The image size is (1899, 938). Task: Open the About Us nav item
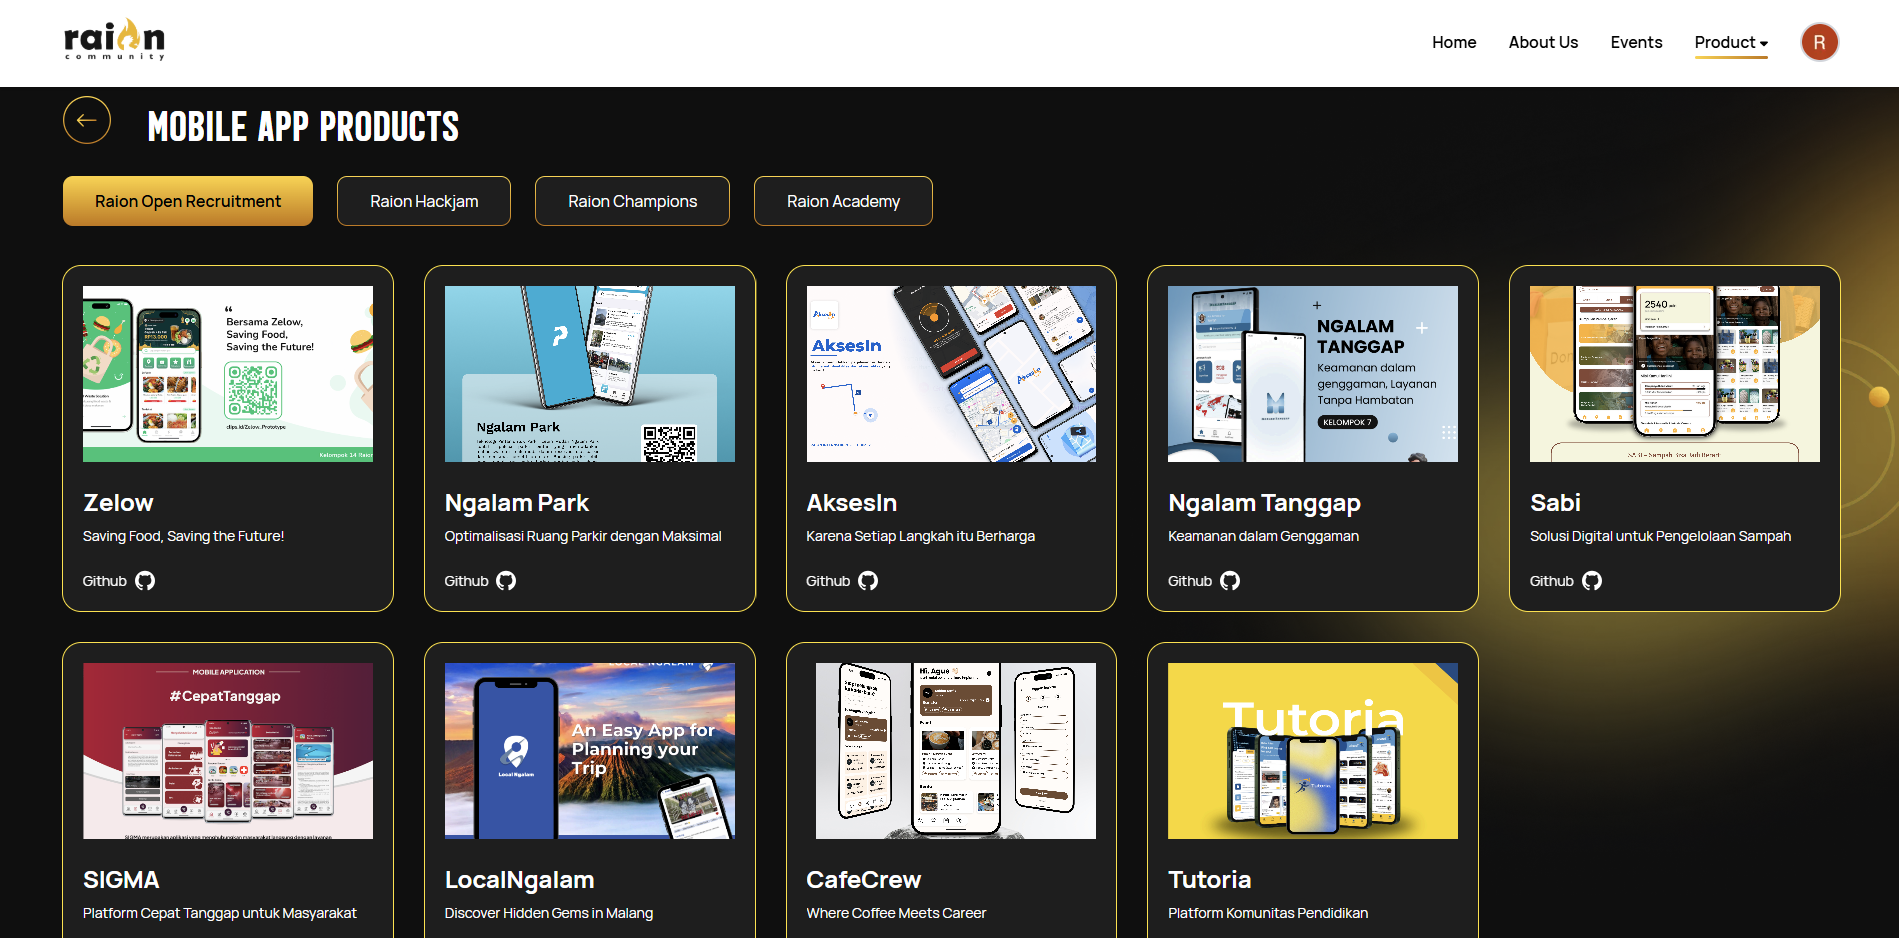1543,42
